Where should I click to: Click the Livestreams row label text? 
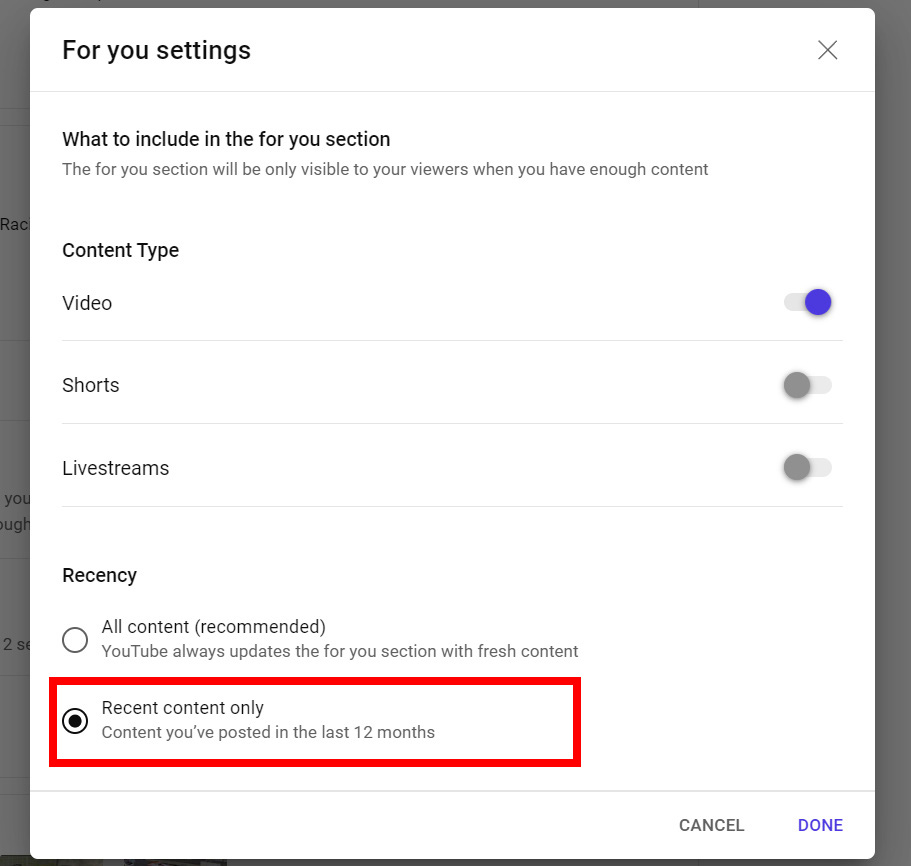(x=116, y=468)
